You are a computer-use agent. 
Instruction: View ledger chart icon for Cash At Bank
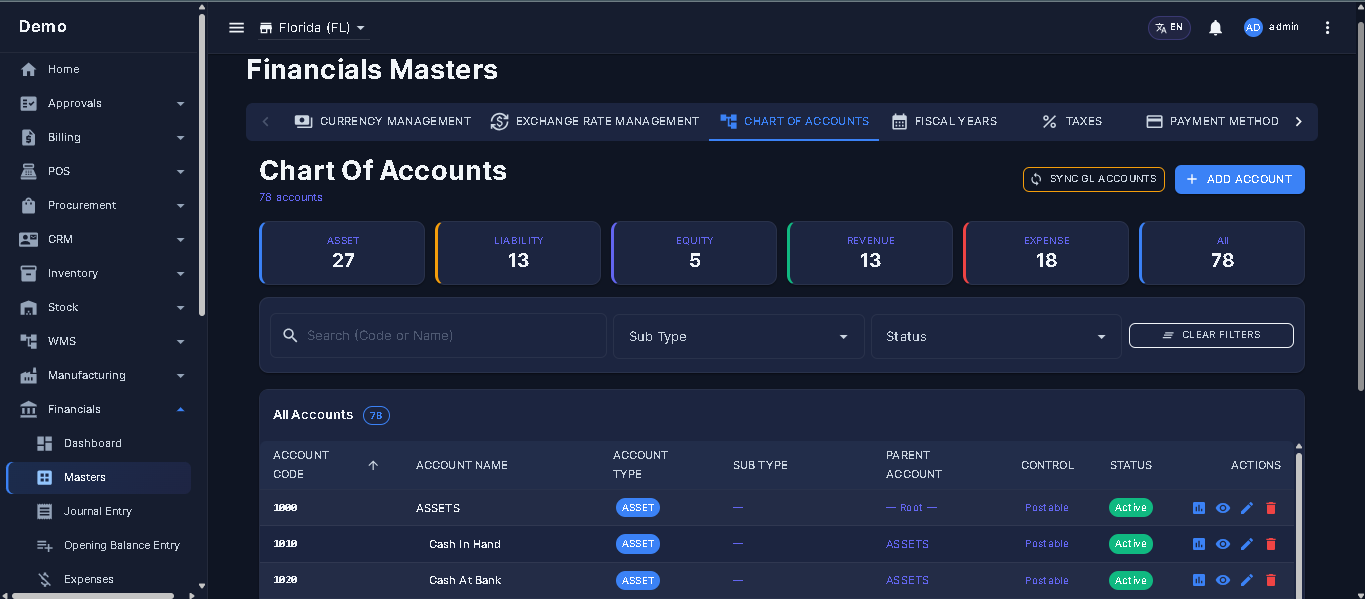pos(1199,580)
